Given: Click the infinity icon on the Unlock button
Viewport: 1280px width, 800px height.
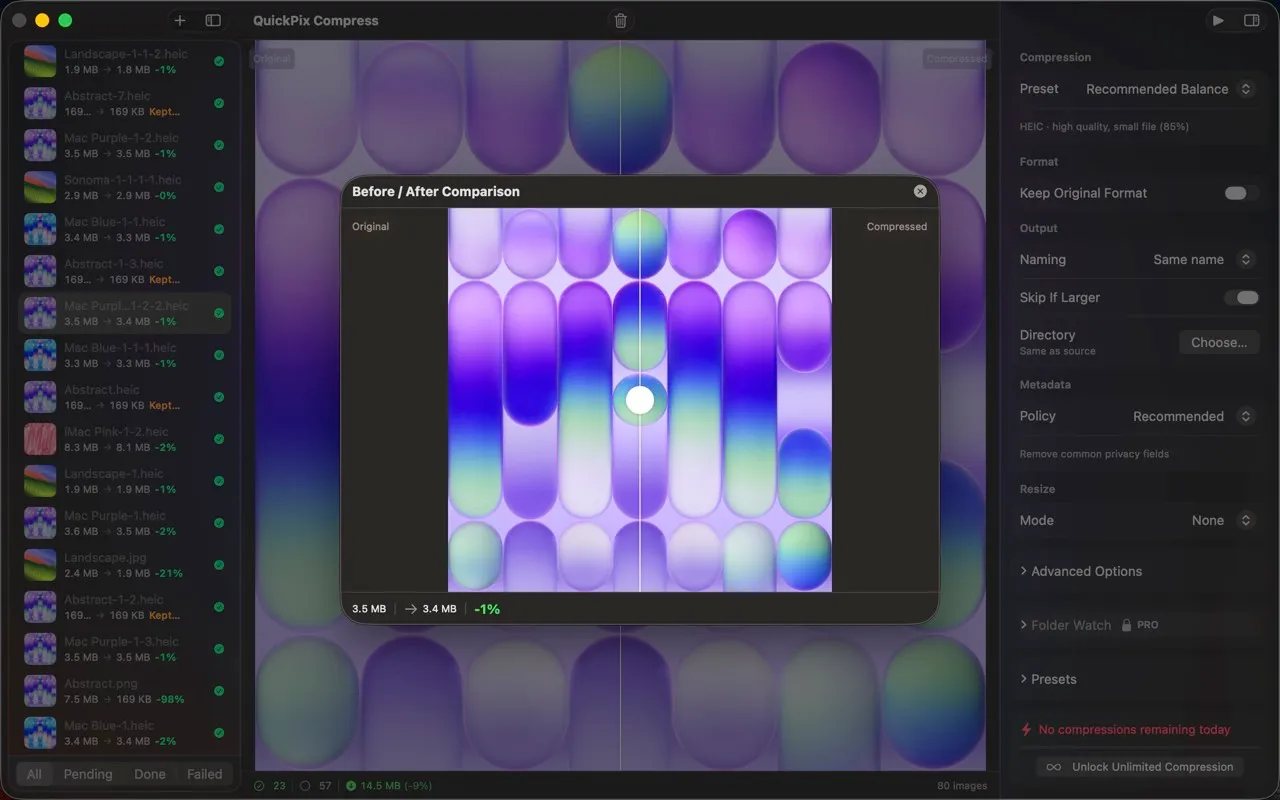Looking at the screenshot, I should click(x=1053, y=767).
